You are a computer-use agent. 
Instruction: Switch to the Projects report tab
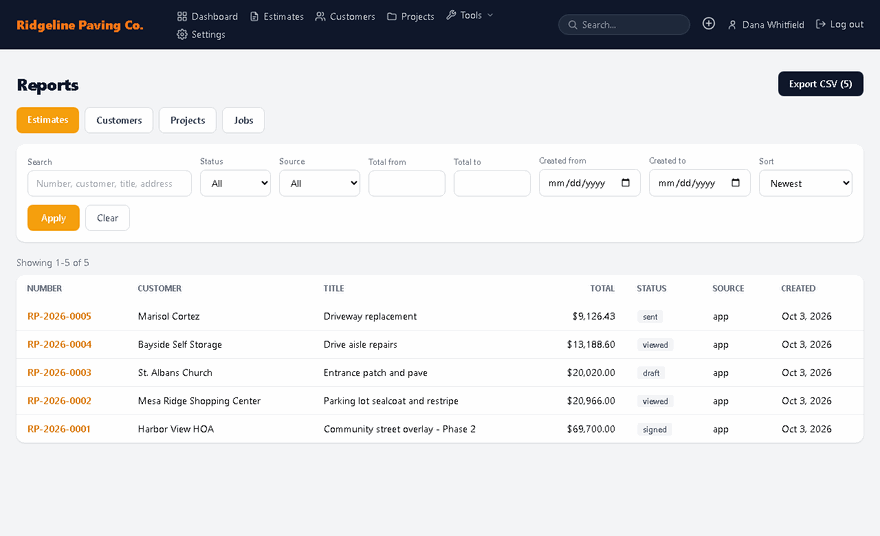point(187,120)
